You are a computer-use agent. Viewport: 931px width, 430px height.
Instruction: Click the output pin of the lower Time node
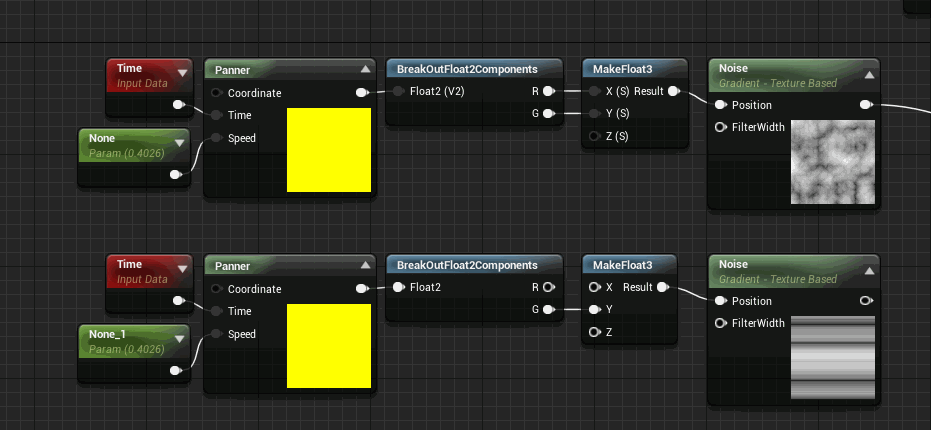coord(178,301)
